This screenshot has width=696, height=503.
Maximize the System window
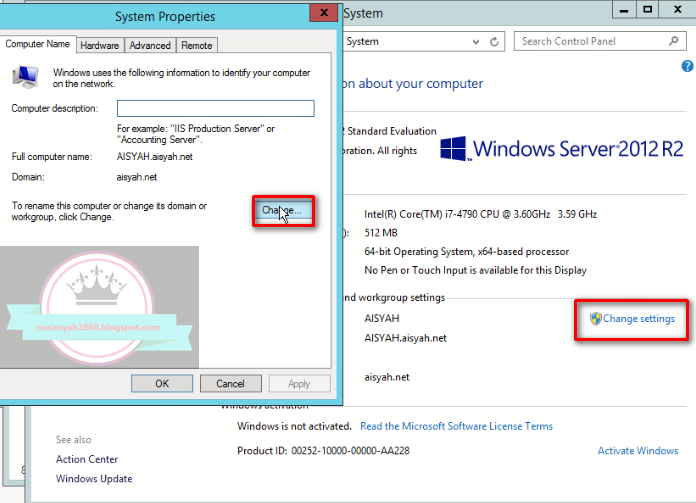(x=647, y=10)
